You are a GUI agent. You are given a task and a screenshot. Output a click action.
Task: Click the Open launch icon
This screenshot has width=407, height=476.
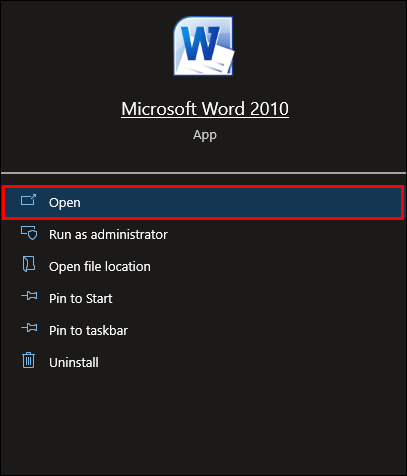point(28,200)
